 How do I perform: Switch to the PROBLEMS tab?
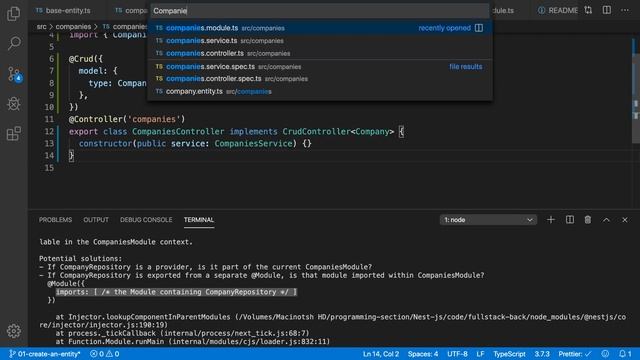pyautogui.click(x=56, y=220)
